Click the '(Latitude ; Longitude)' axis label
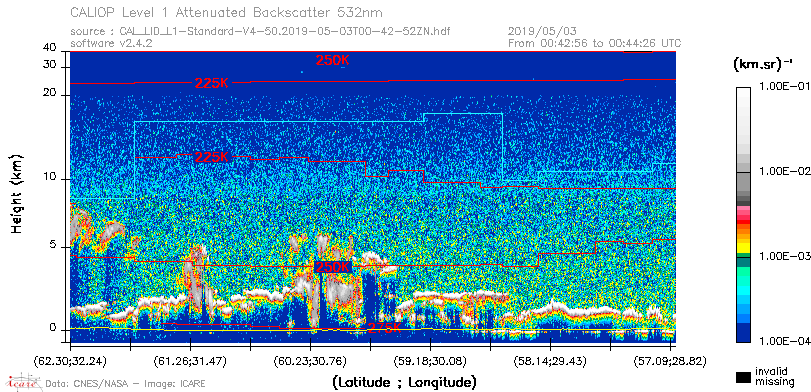Image resolution: width=811 pixels, height=392 pixels. tap(404, 382)
